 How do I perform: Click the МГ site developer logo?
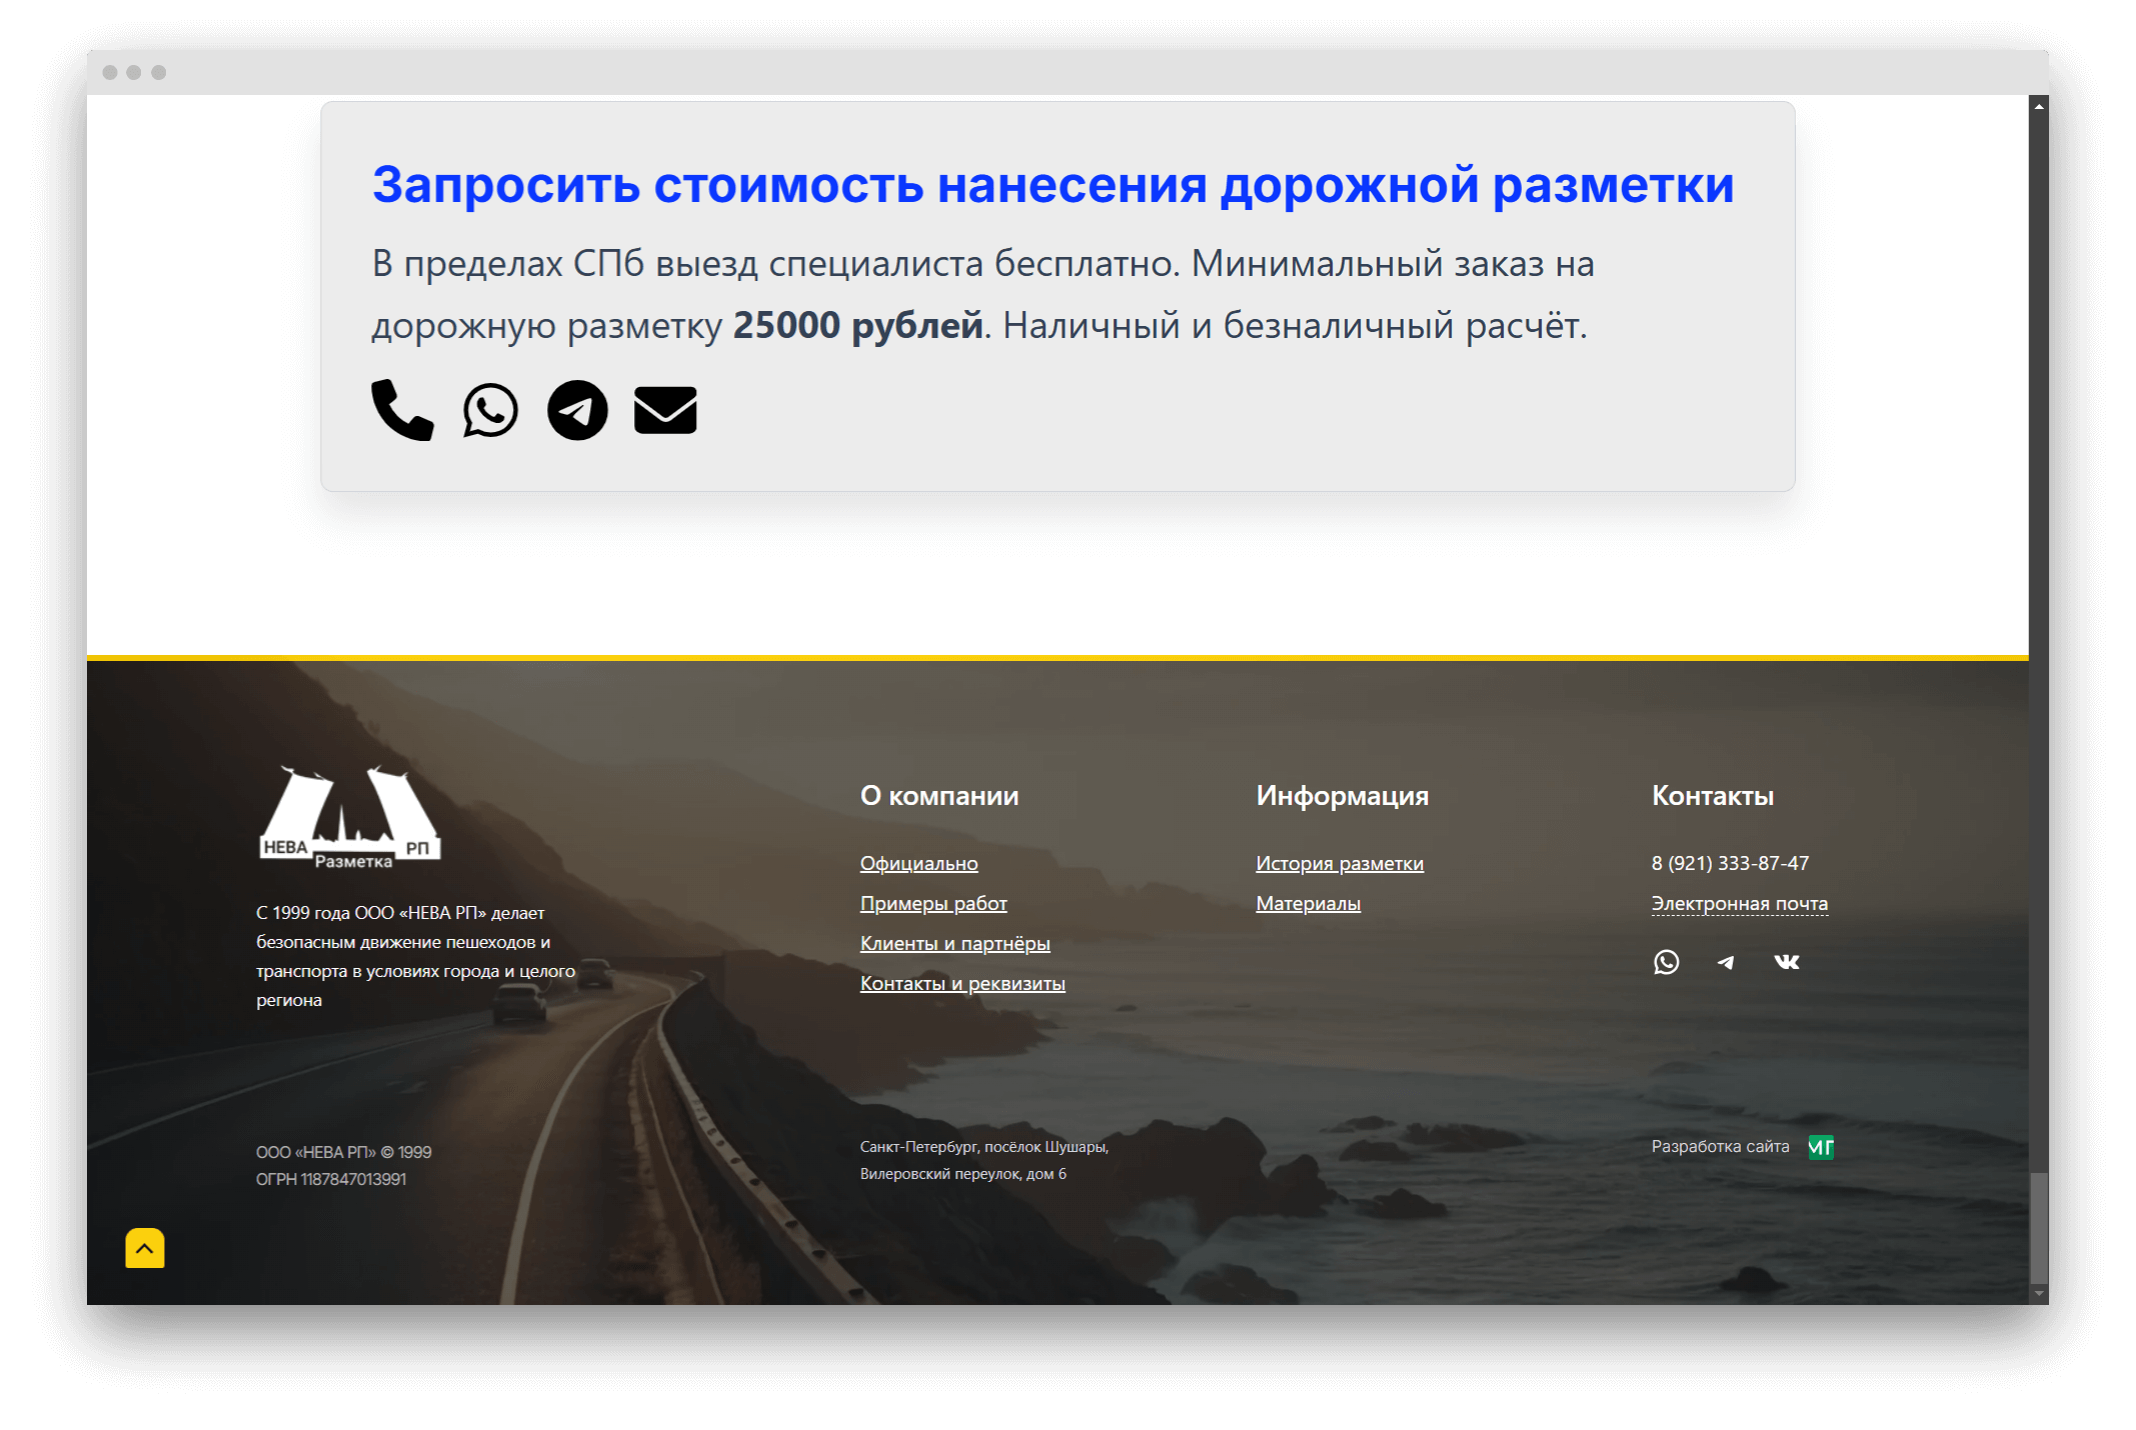pos(1821,1146)
